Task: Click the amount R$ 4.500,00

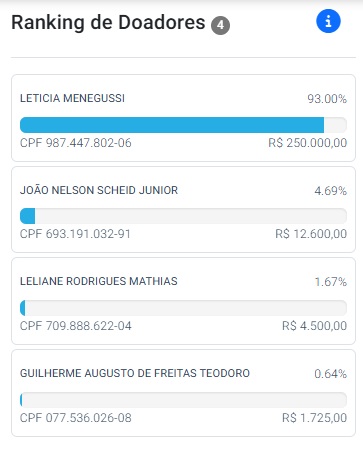Action: tap(314, 326)
